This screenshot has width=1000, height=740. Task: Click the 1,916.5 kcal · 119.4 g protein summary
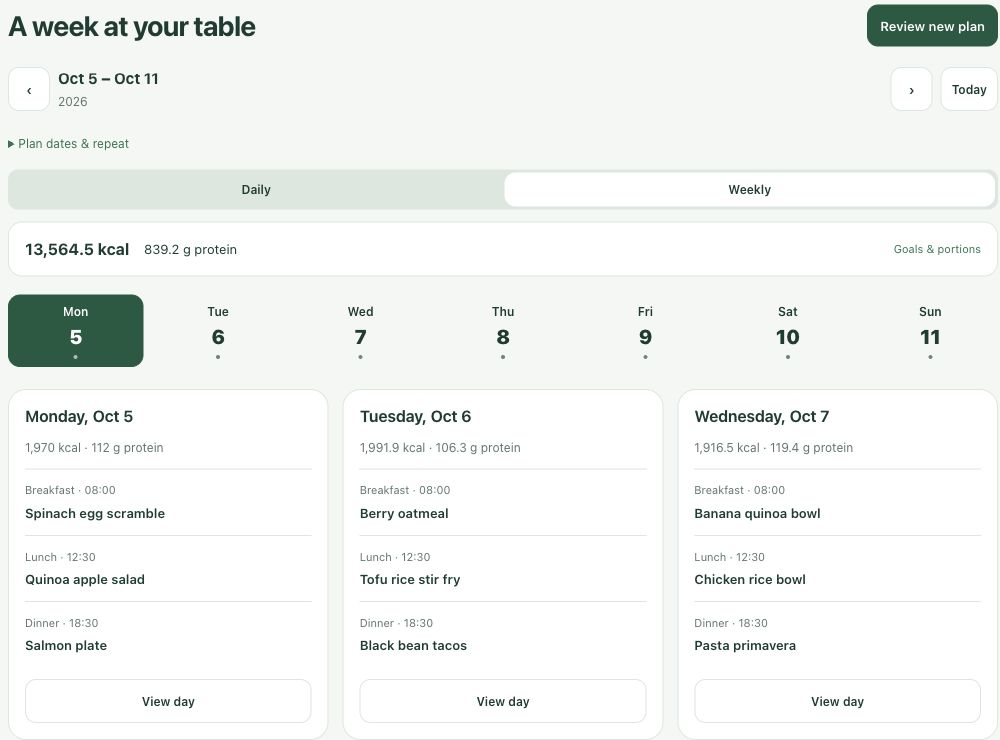[x=774, y=448]
